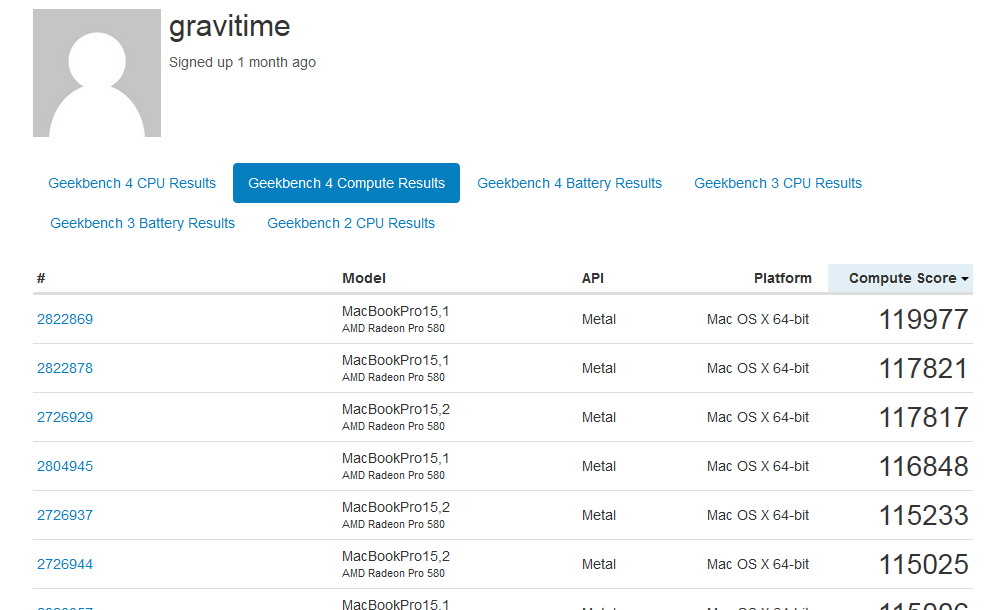Screen dimensions: 998x610
Task: Click the gravitime profile avatar image
Action: 97,73
